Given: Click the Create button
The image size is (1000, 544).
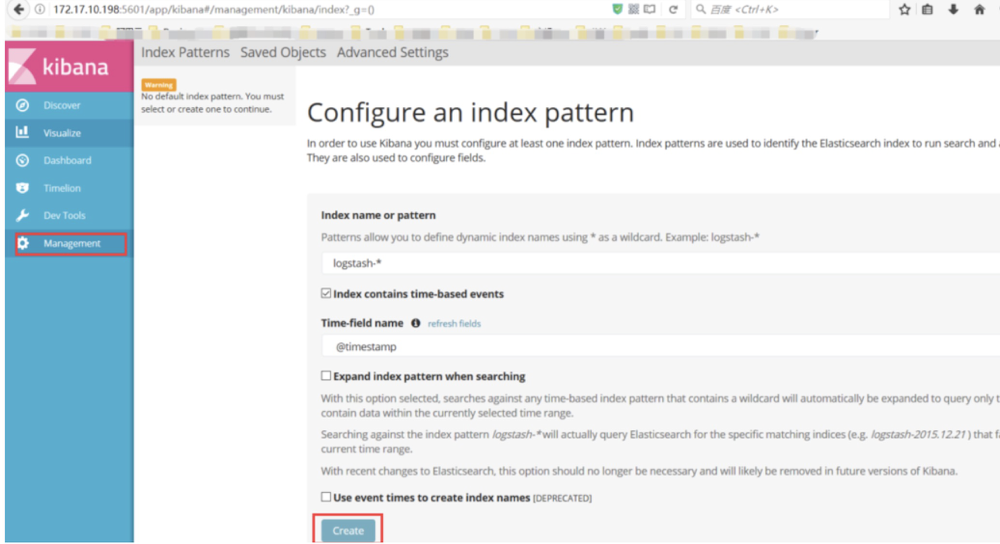Looking at the screenshot, I should [x=348, y=531].
